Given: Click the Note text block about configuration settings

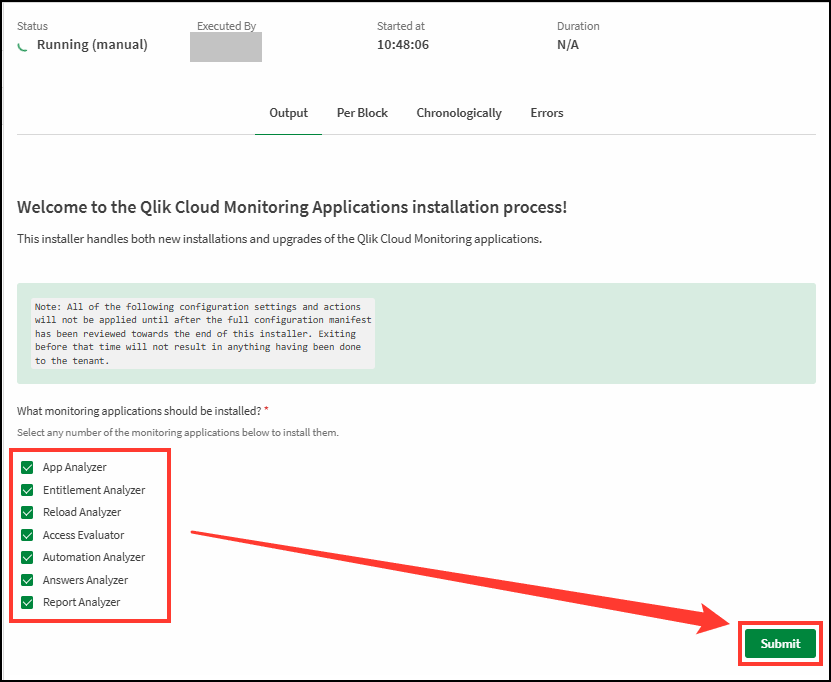Looking at the screenshot, I should coord(203,333).
